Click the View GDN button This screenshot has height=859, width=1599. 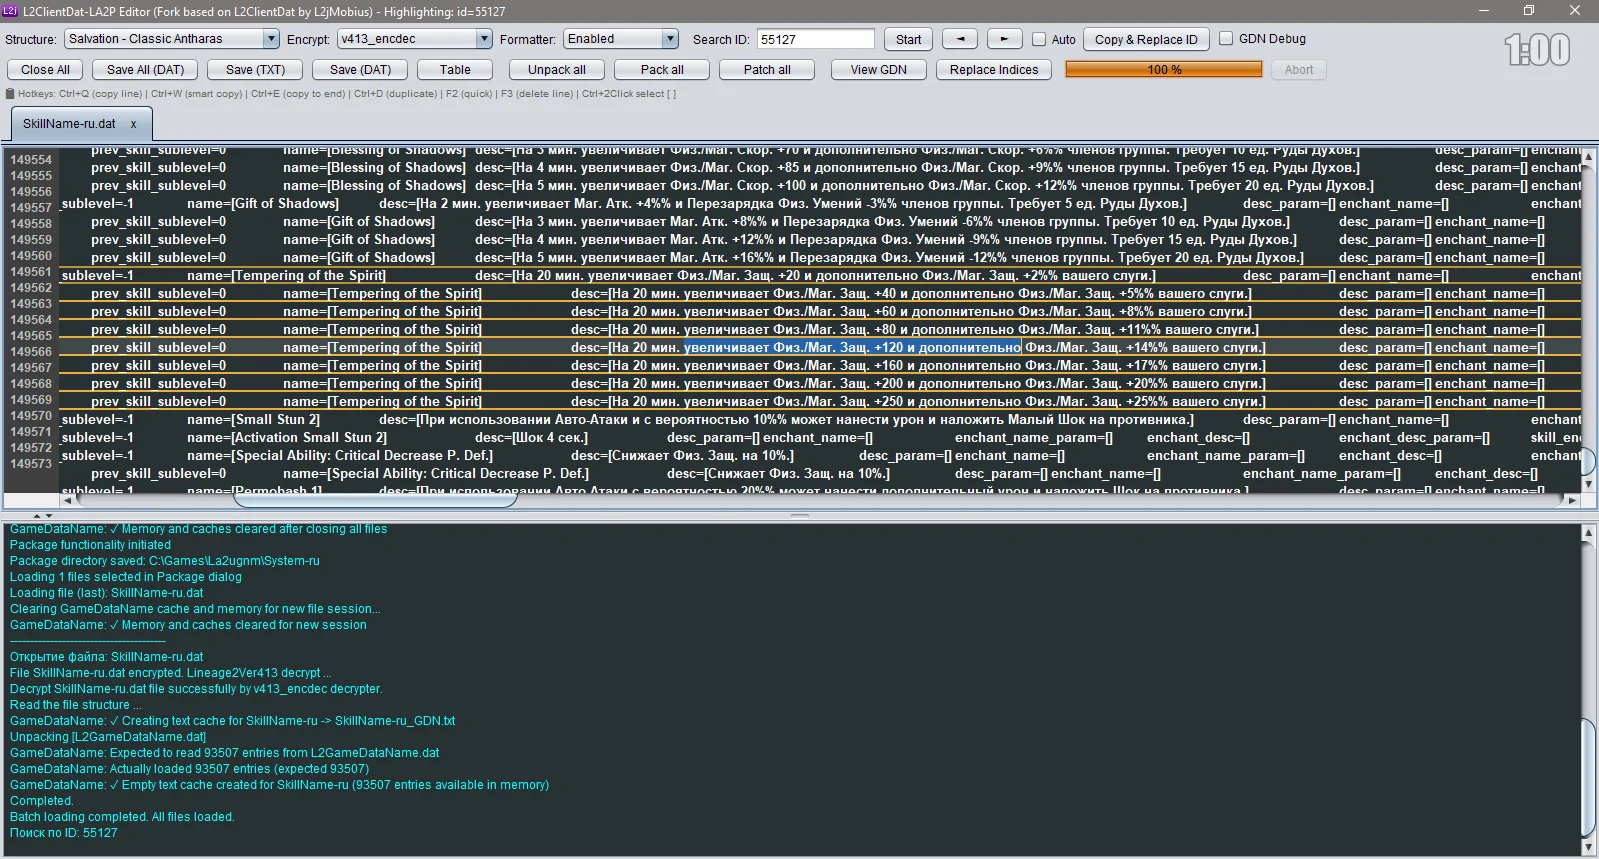click(878, 70)
